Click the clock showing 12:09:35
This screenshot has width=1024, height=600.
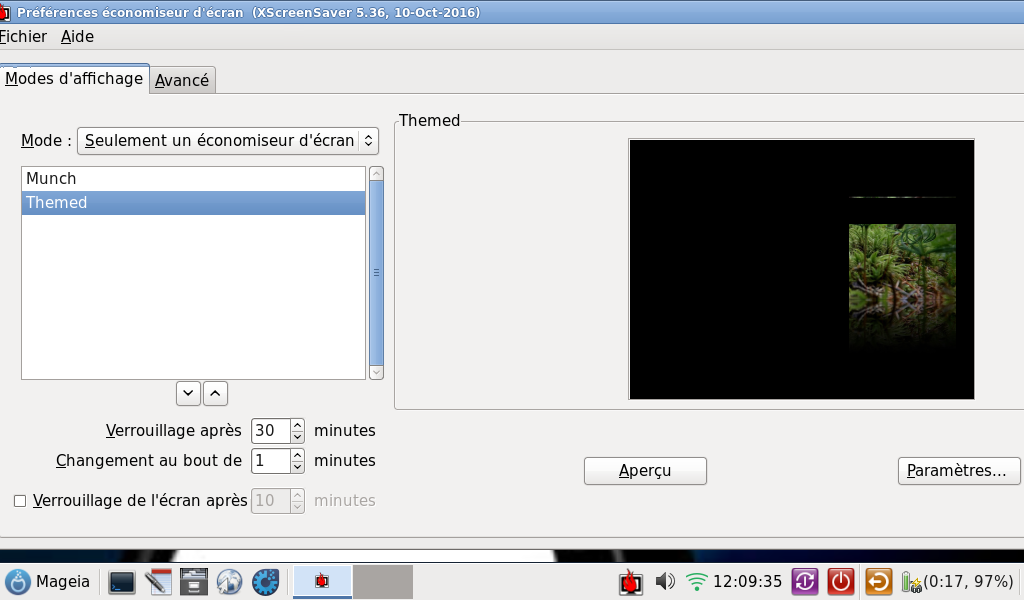tap(747, 581)
